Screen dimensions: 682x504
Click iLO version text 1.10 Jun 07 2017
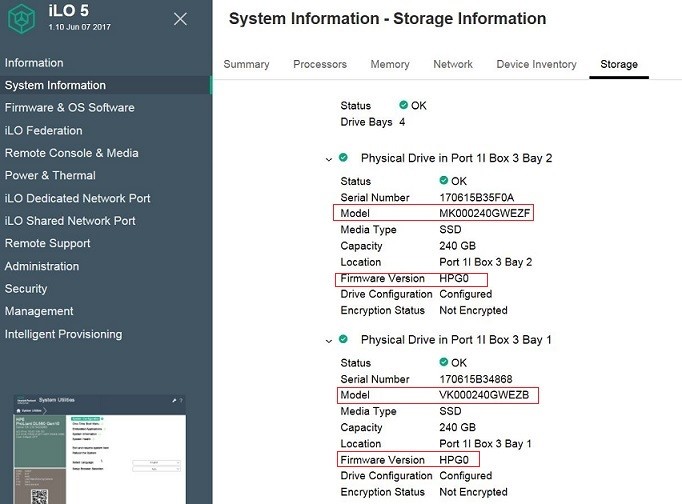[80, 27]
